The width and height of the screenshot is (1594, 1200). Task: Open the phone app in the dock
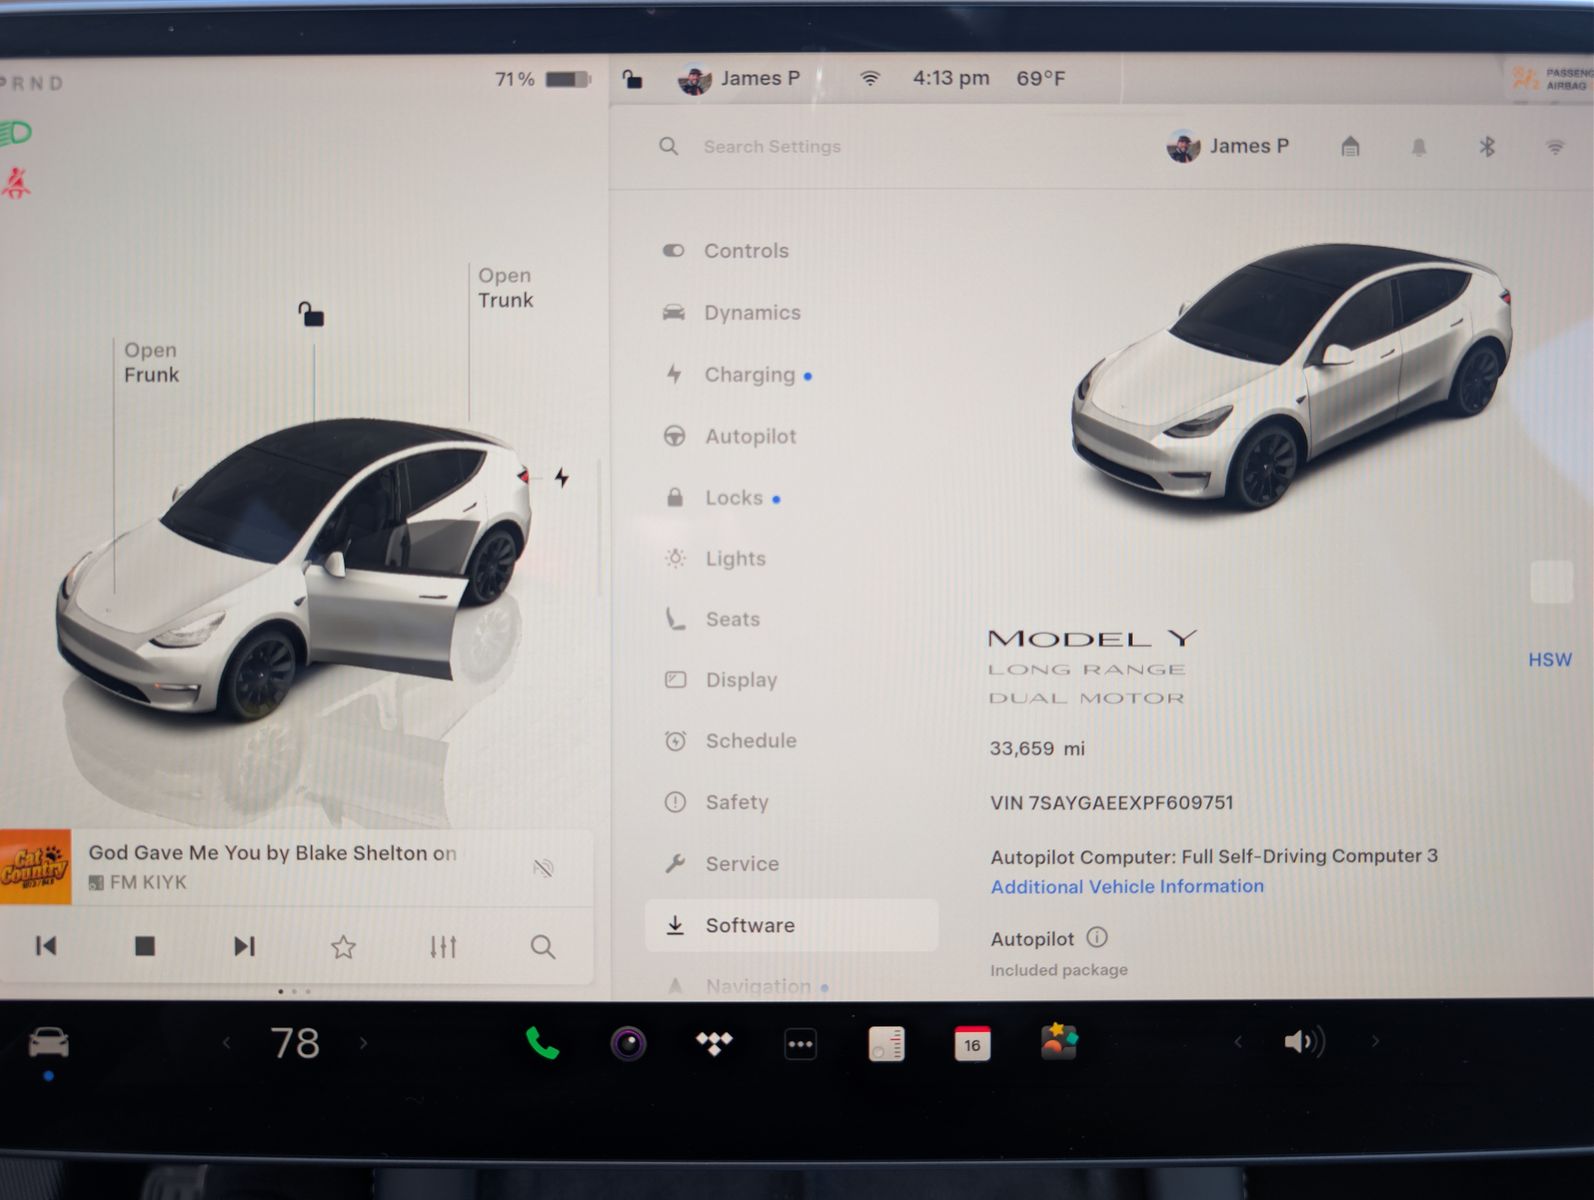pyautogui.click(x=541, y=1044)
